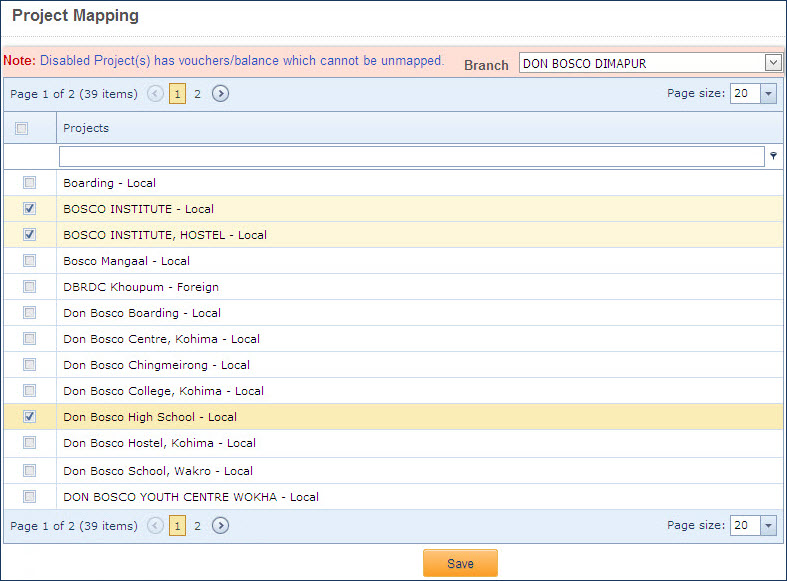Check Don Bosco Boarding - Local
This screenshot has width=787, height=581.
pyautogui.click(x=30, y=313)
